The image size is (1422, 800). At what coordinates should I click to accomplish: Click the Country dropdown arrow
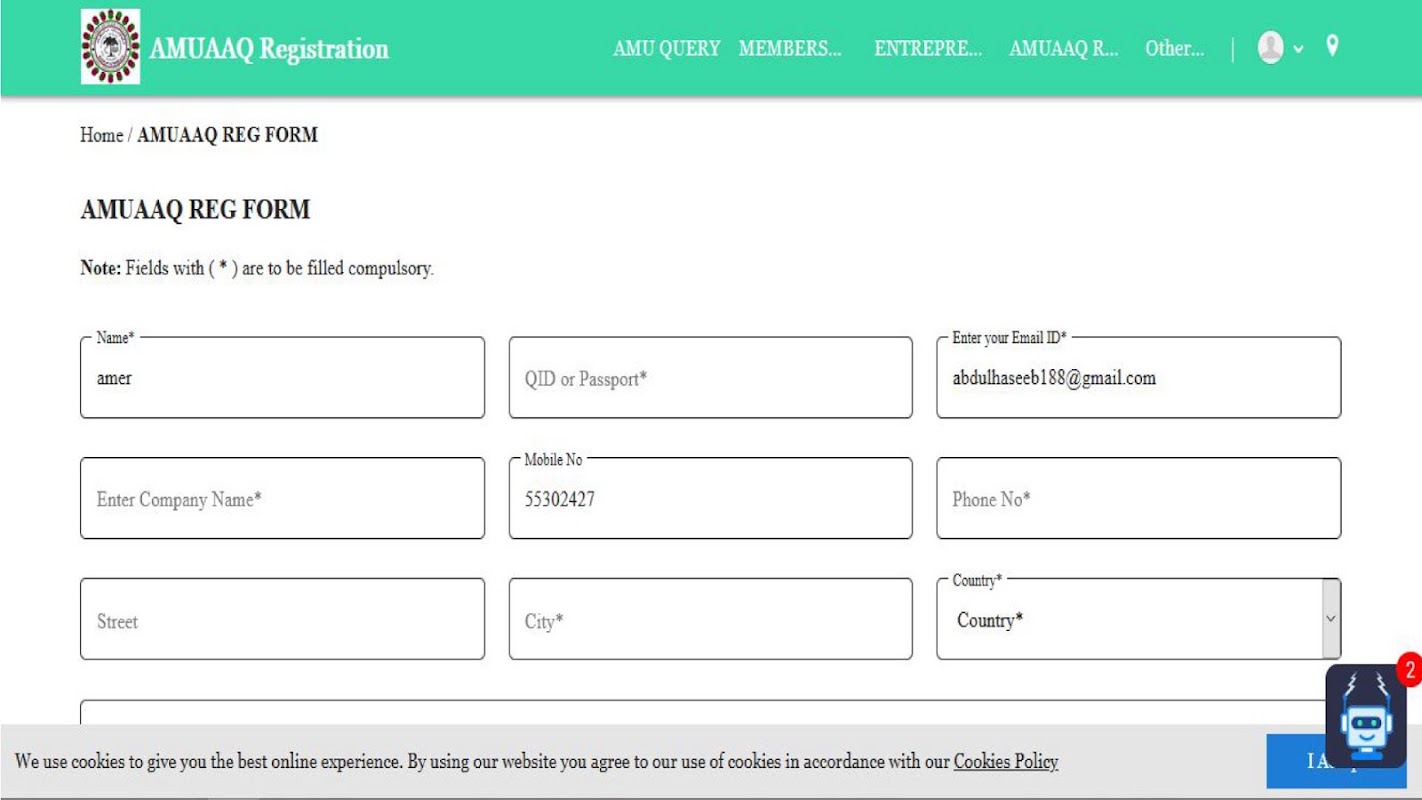[x=1331, y=619]
